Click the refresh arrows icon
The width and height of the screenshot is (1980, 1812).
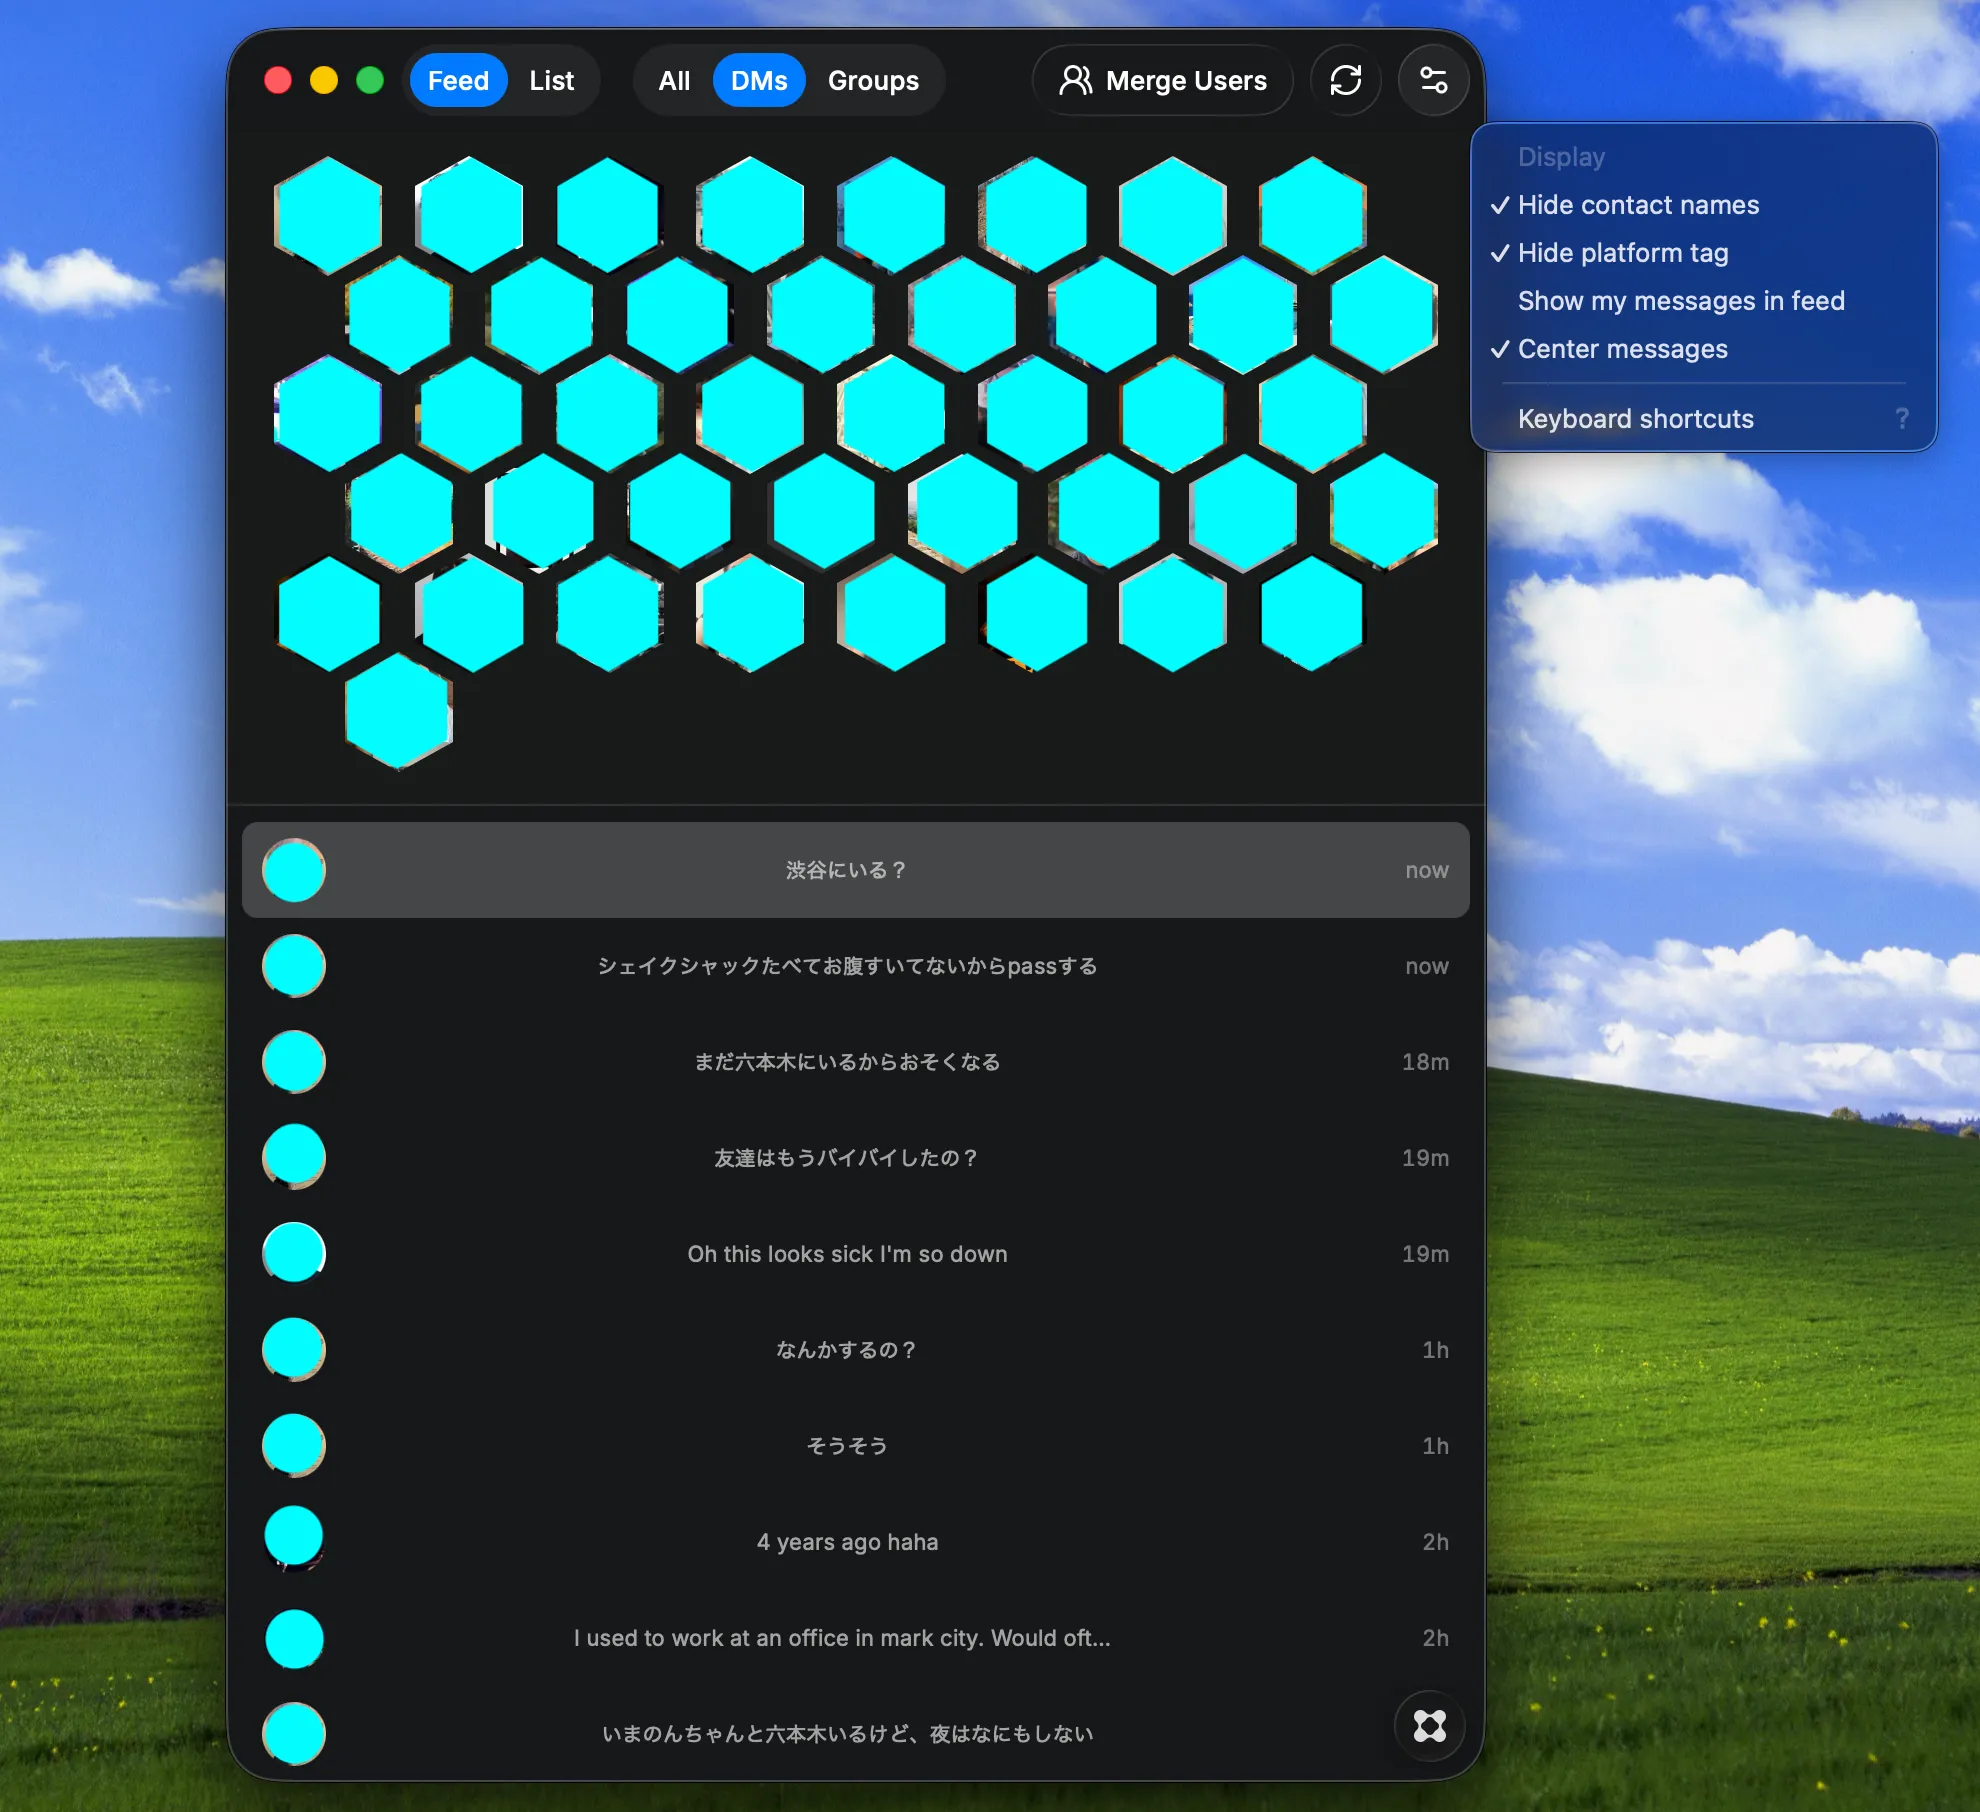(1346, 80)
